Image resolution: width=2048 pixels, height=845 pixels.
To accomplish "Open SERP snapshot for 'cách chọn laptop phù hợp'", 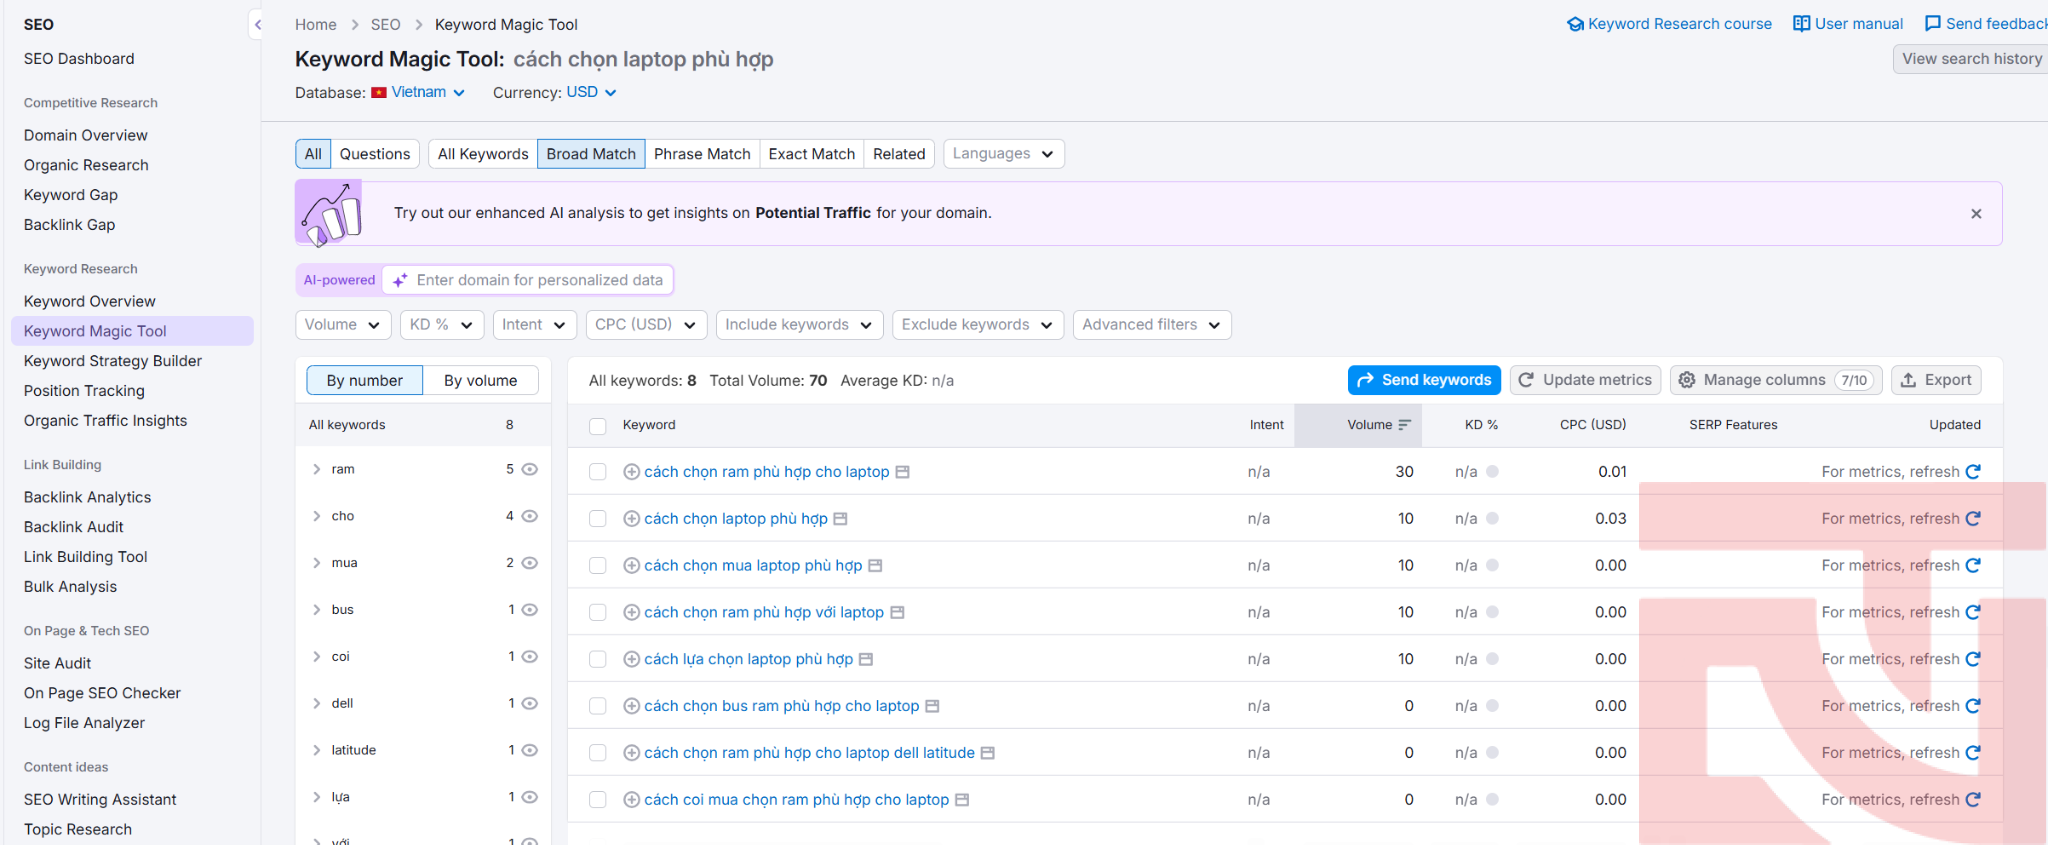I will click(840, 519).
